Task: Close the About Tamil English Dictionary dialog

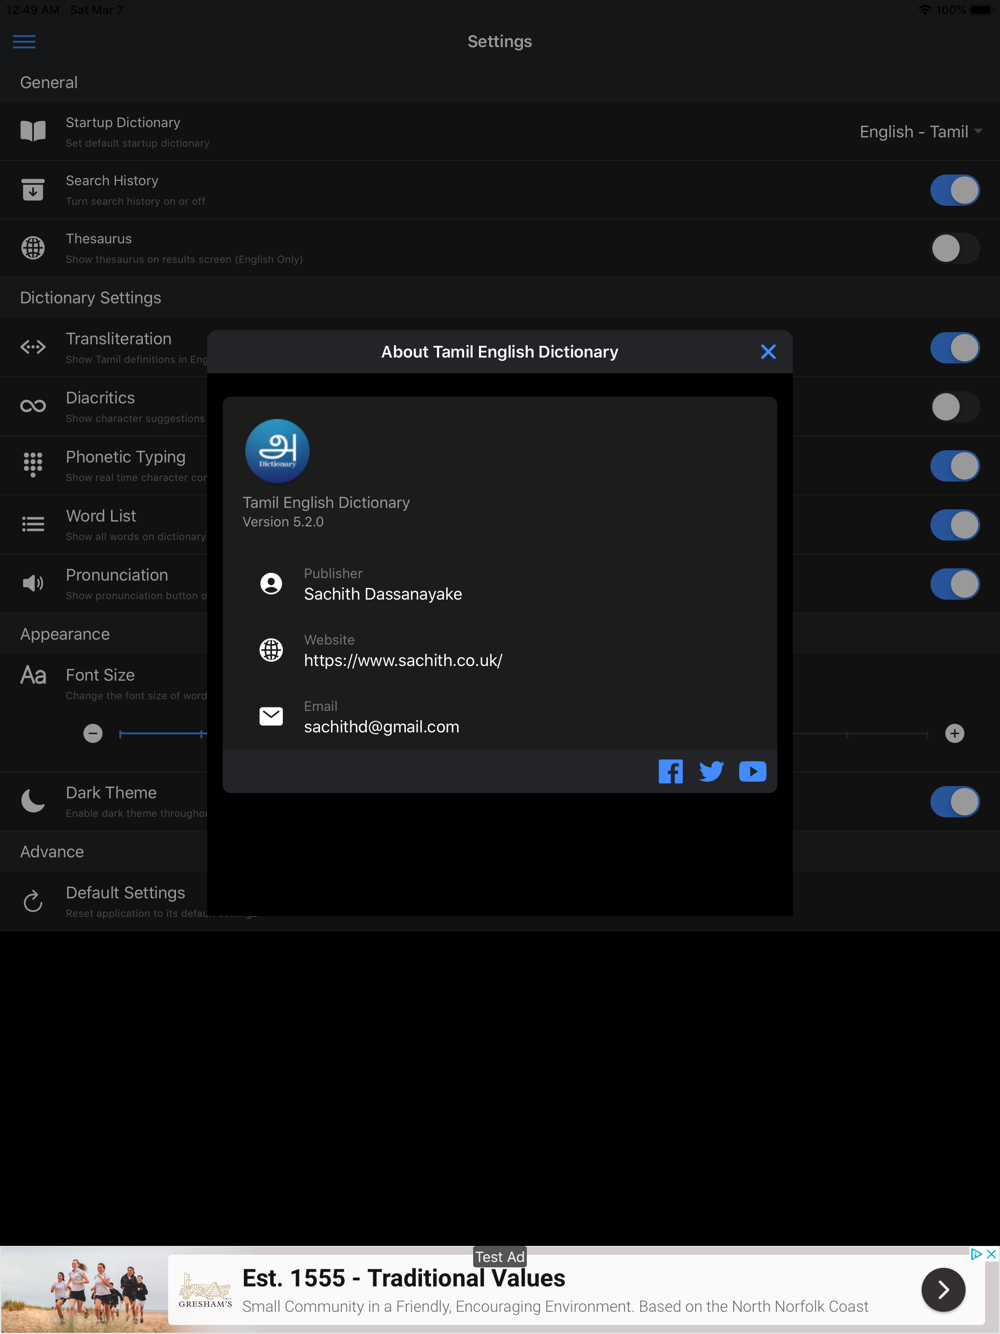Action: 768,352
